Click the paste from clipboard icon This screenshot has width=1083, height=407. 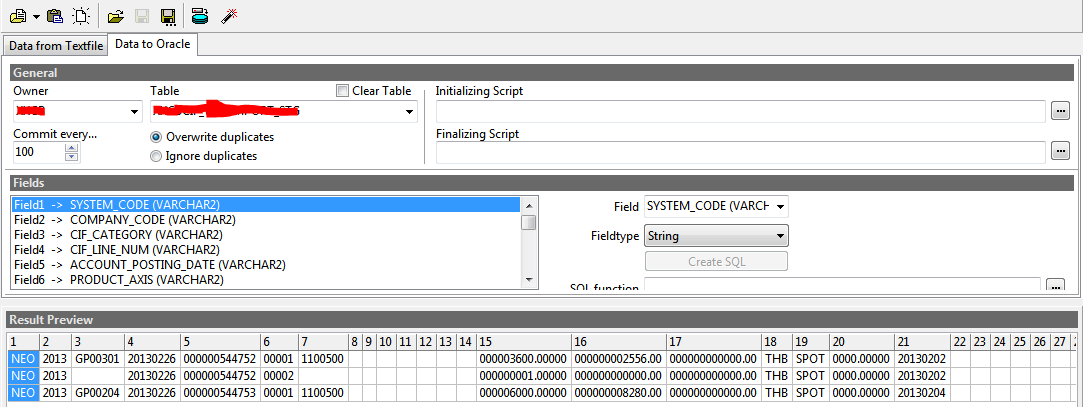point(55,16)
